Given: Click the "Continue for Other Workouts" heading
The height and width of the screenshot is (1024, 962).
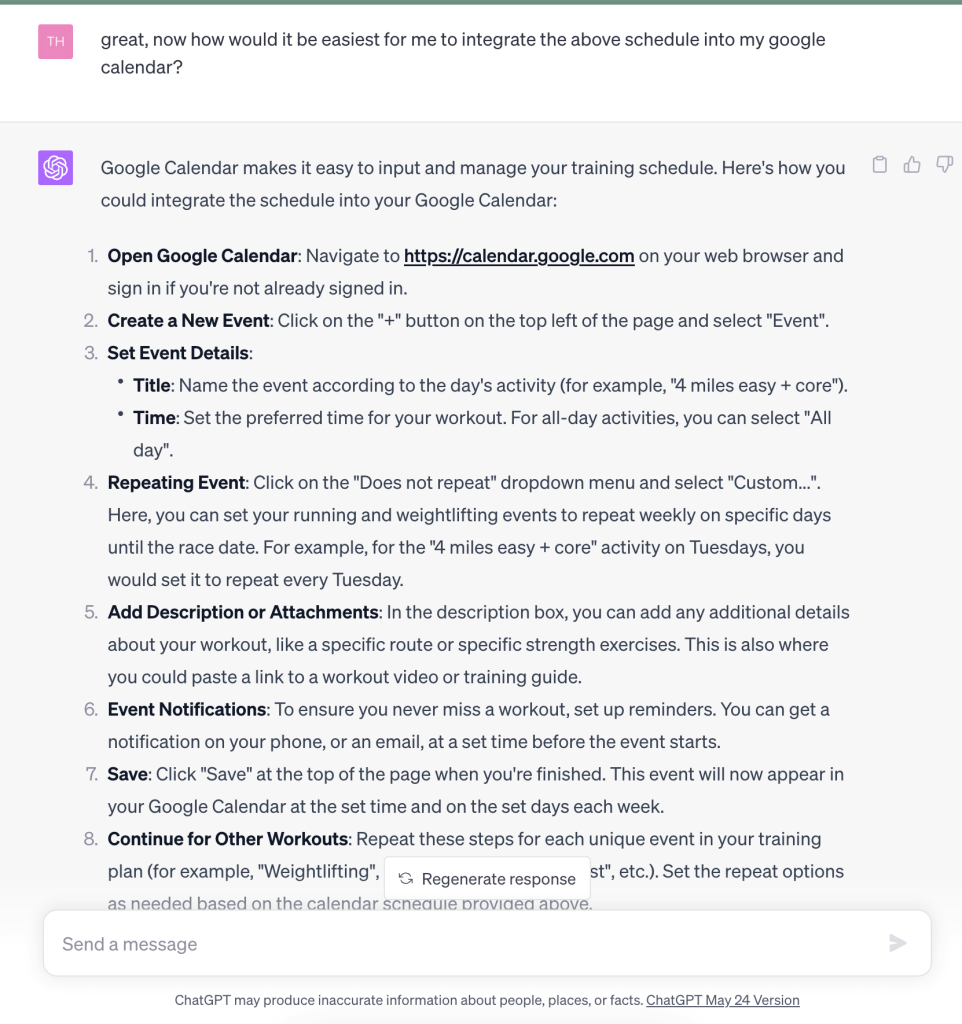Looking at the screenshot, I should 229,839.
